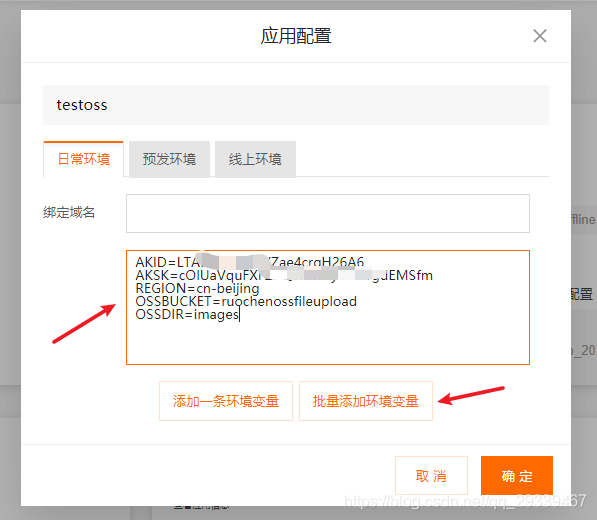Cancel with the 取消 button
597x520 pixels.
click(431, 476)
